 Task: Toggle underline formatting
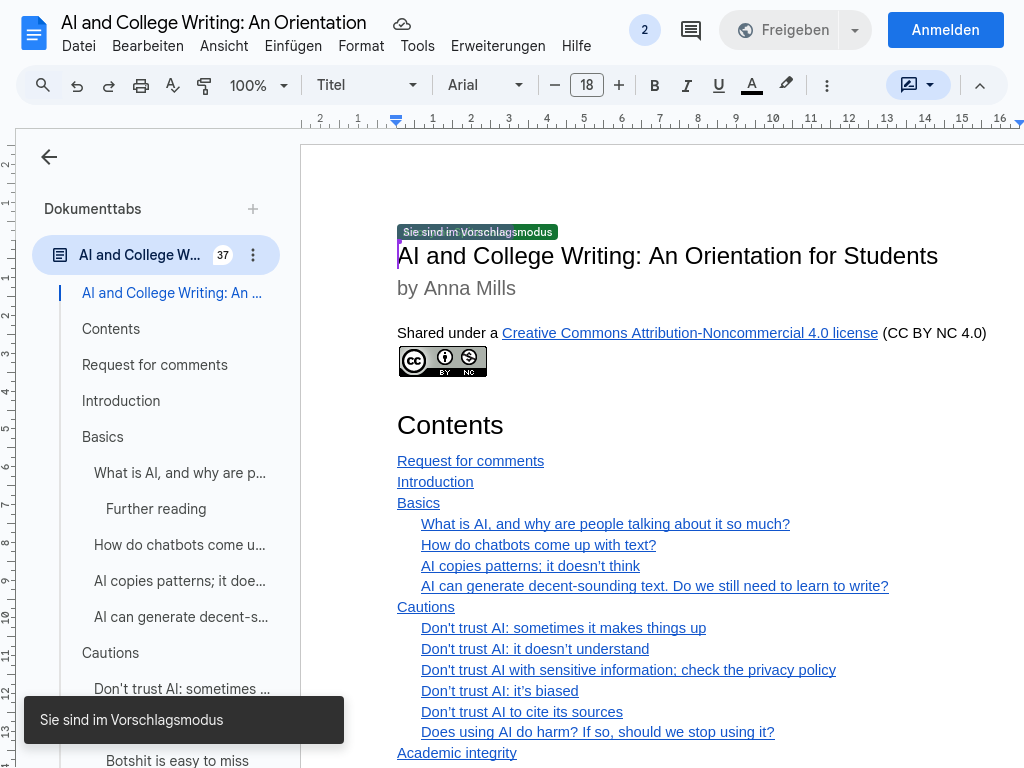[718, 86]
